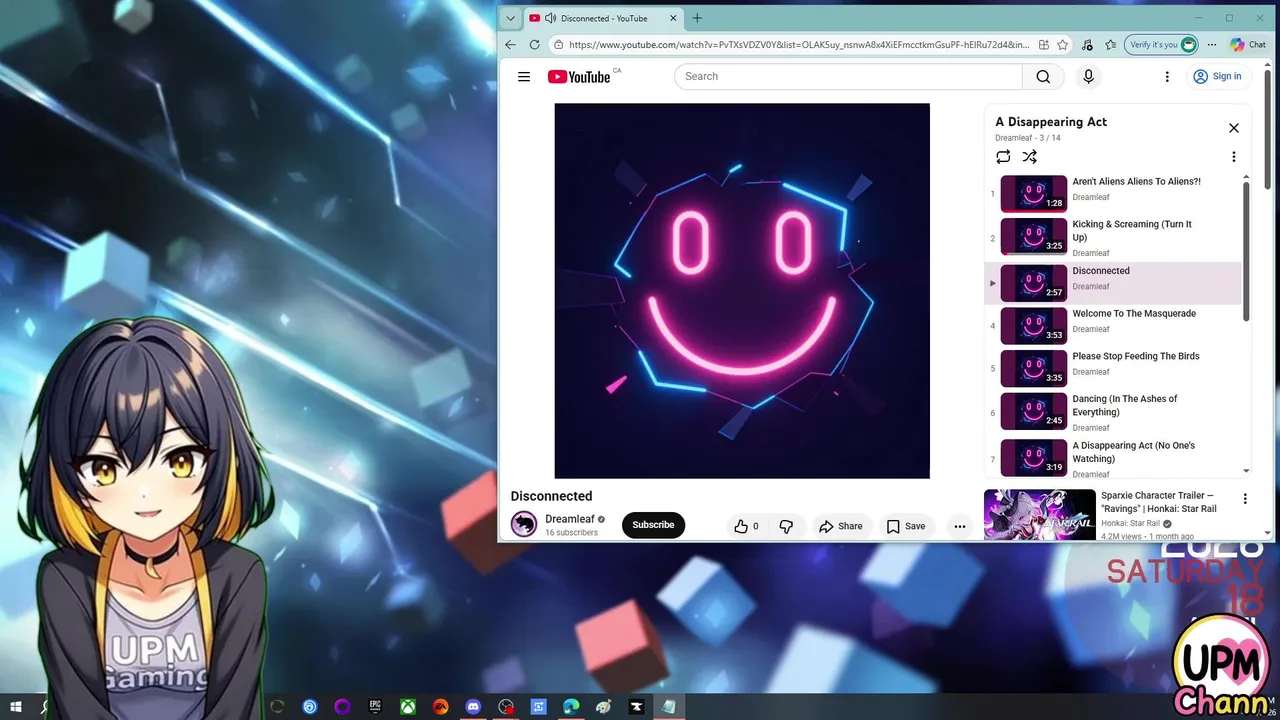1280x720 pixels.
Task: Toggle shuffle playlist
Action: click(x=1030, y=157)
